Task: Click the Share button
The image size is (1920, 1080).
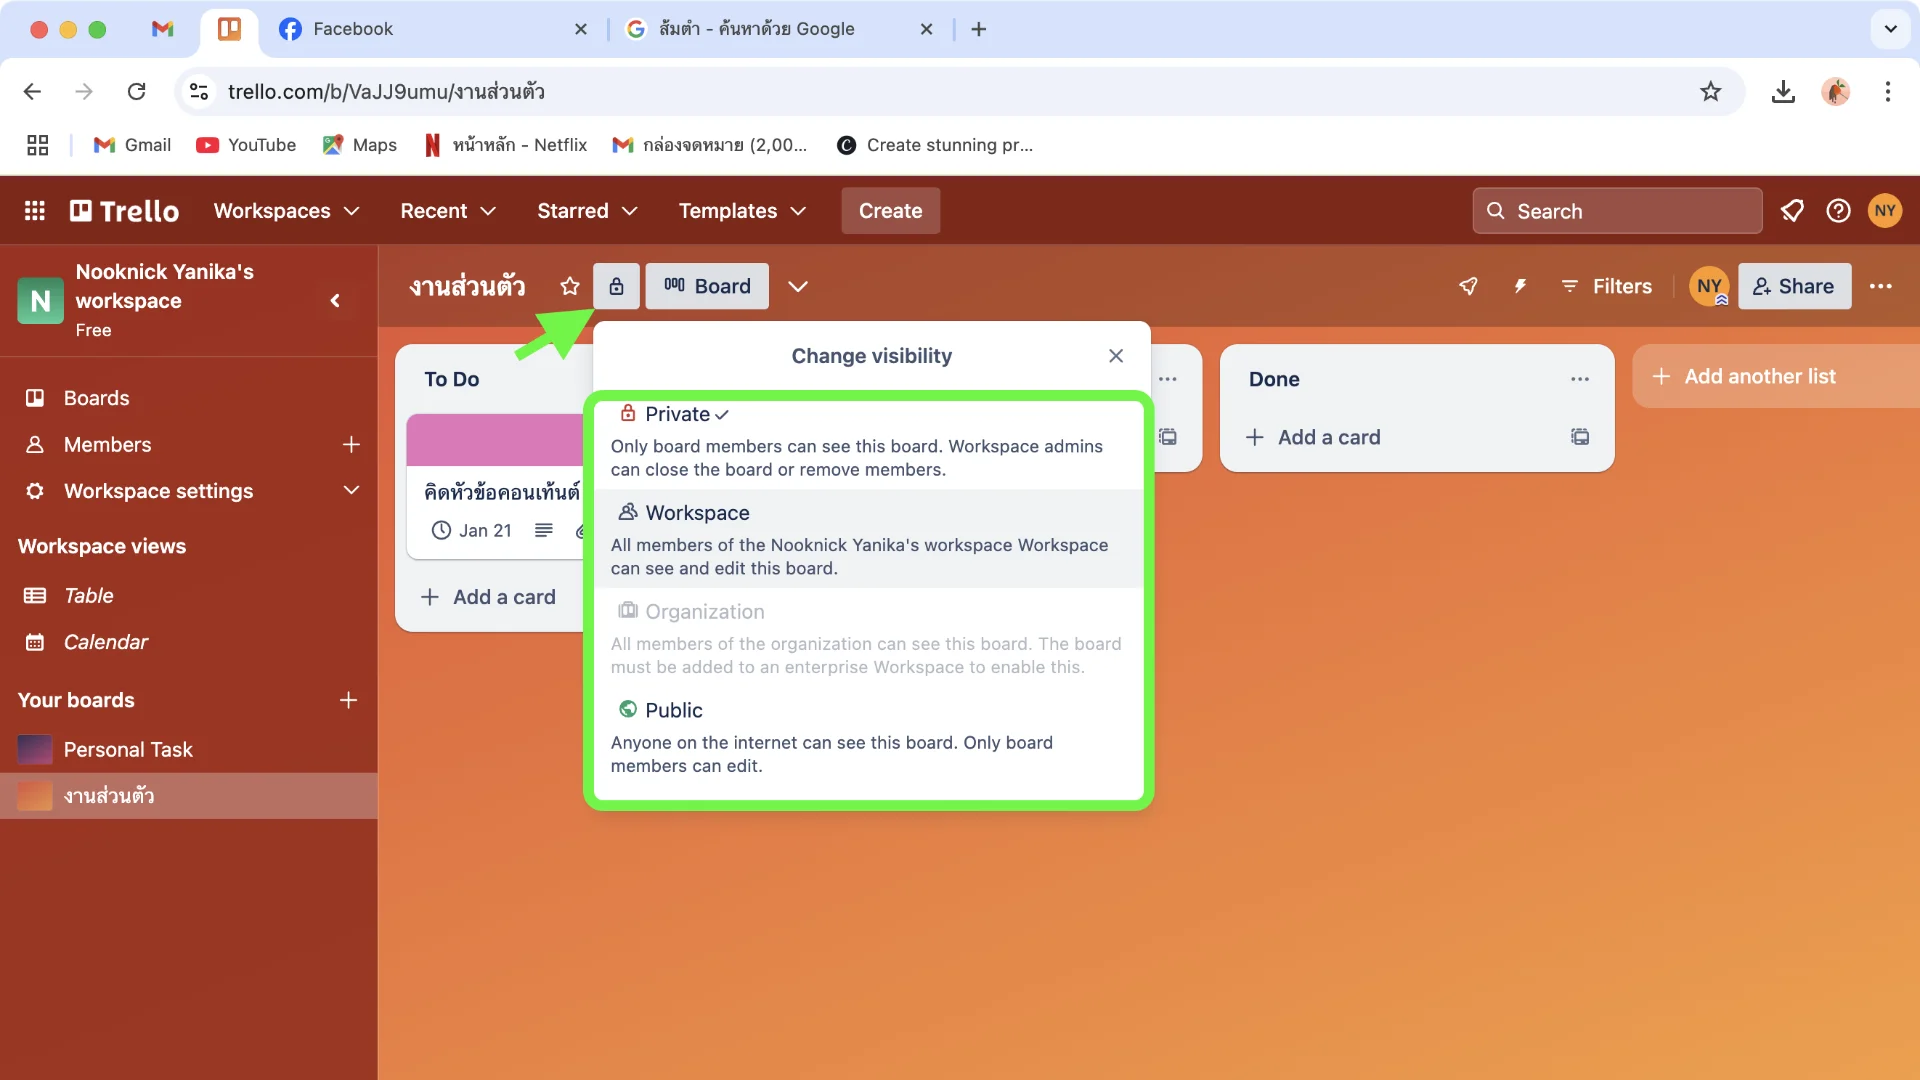Action: [x=1794, y=287]
